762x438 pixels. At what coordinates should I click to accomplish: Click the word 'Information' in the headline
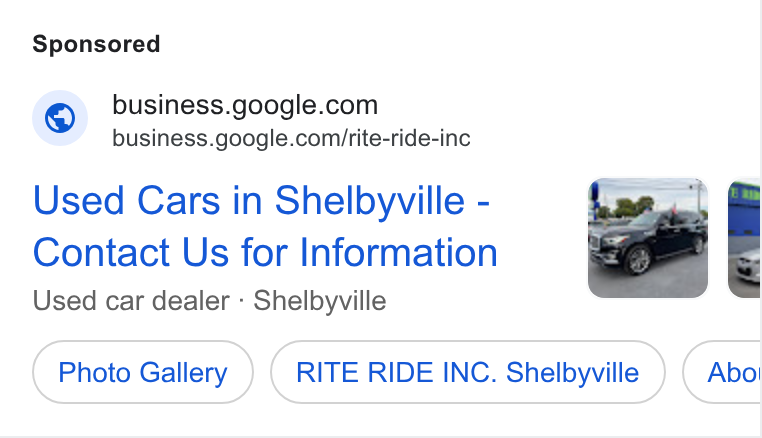(398, 252)
